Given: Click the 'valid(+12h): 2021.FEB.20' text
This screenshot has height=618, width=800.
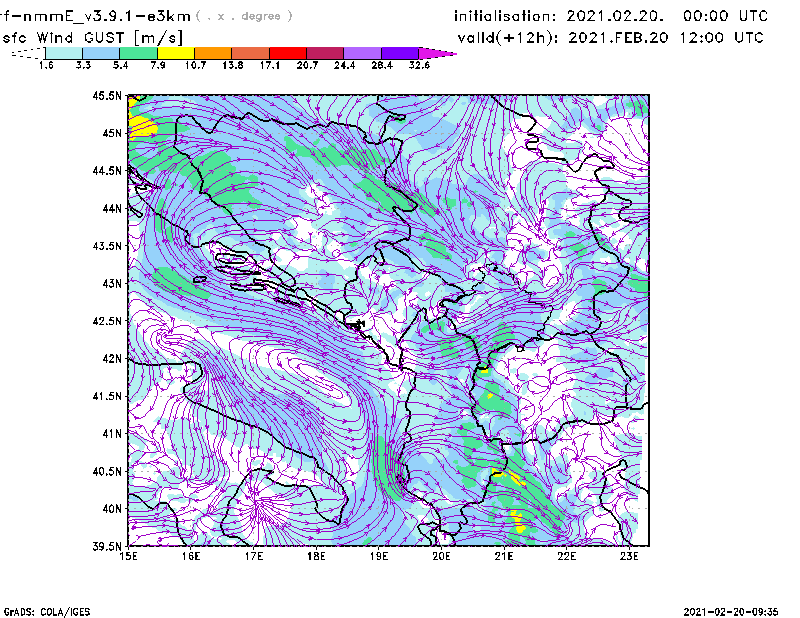Looking at the screenshot, I should click(x=563, y=38).
